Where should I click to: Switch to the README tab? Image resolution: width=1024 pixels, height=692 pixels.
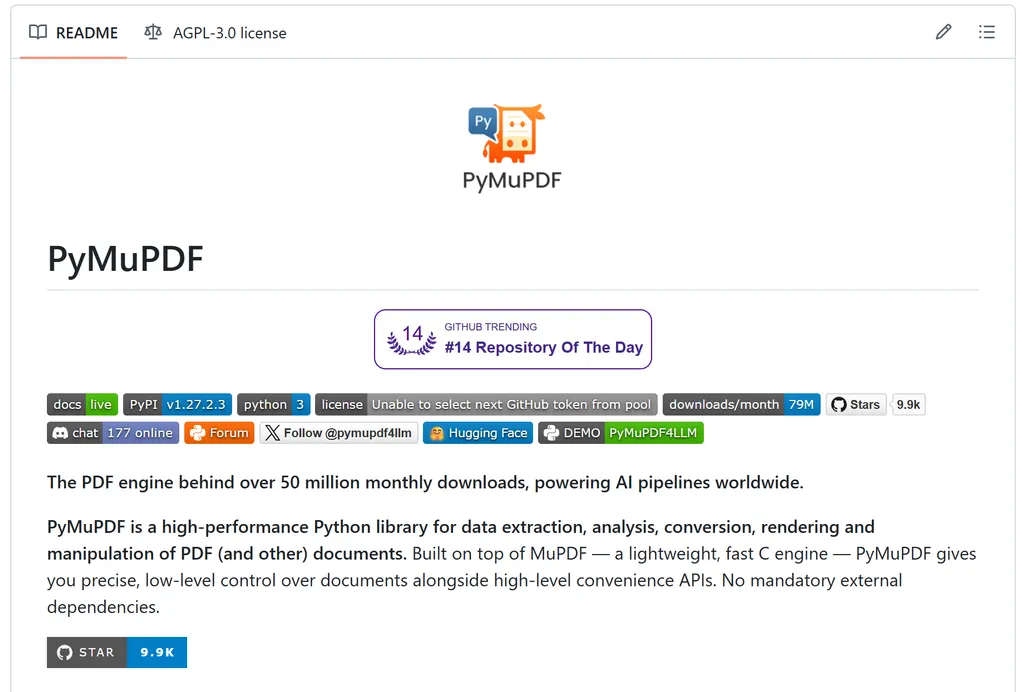73,33
